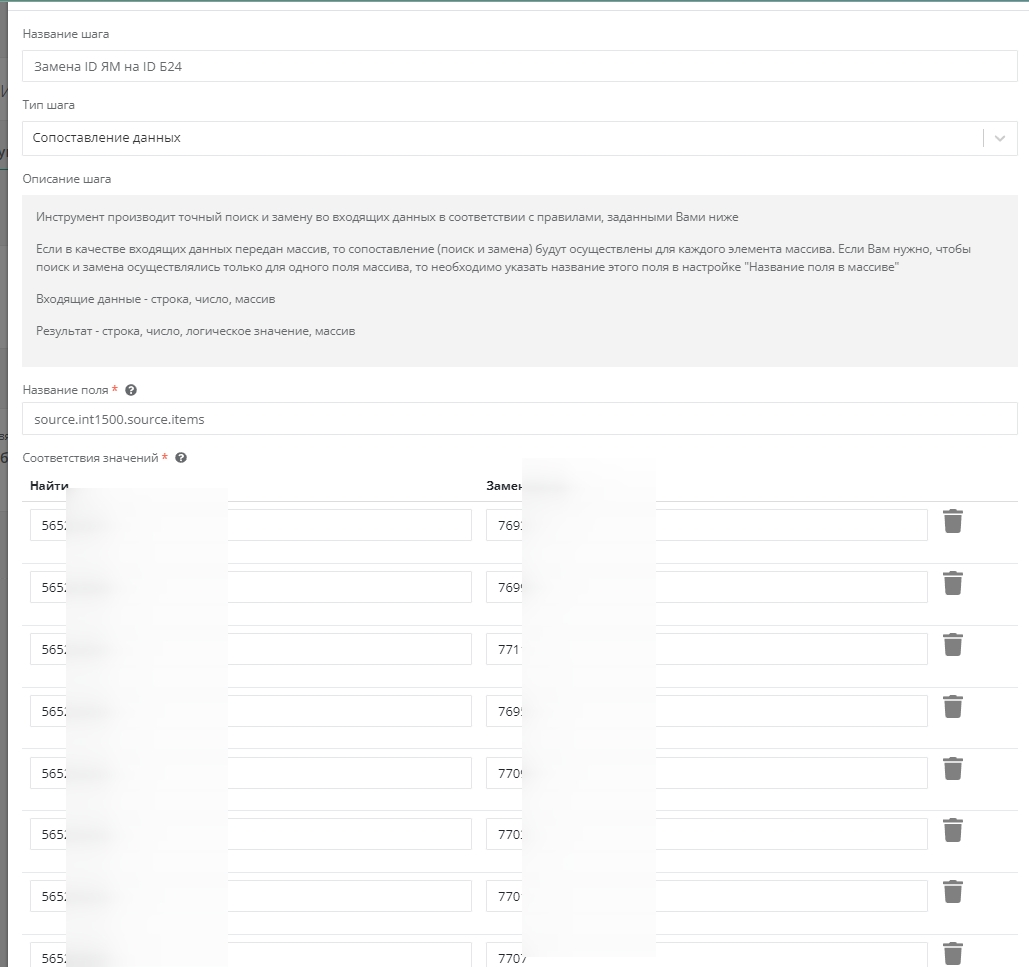
Task: Focus the first row "Найти" input
Action: coord(250,525)
